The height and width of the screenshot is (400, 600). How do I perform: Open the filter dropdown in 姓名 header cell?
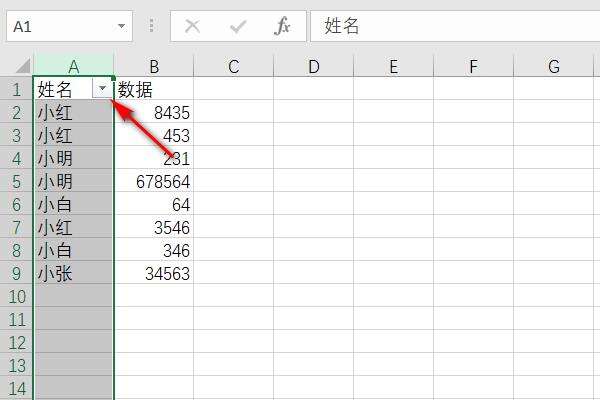(x=102, y=88)
